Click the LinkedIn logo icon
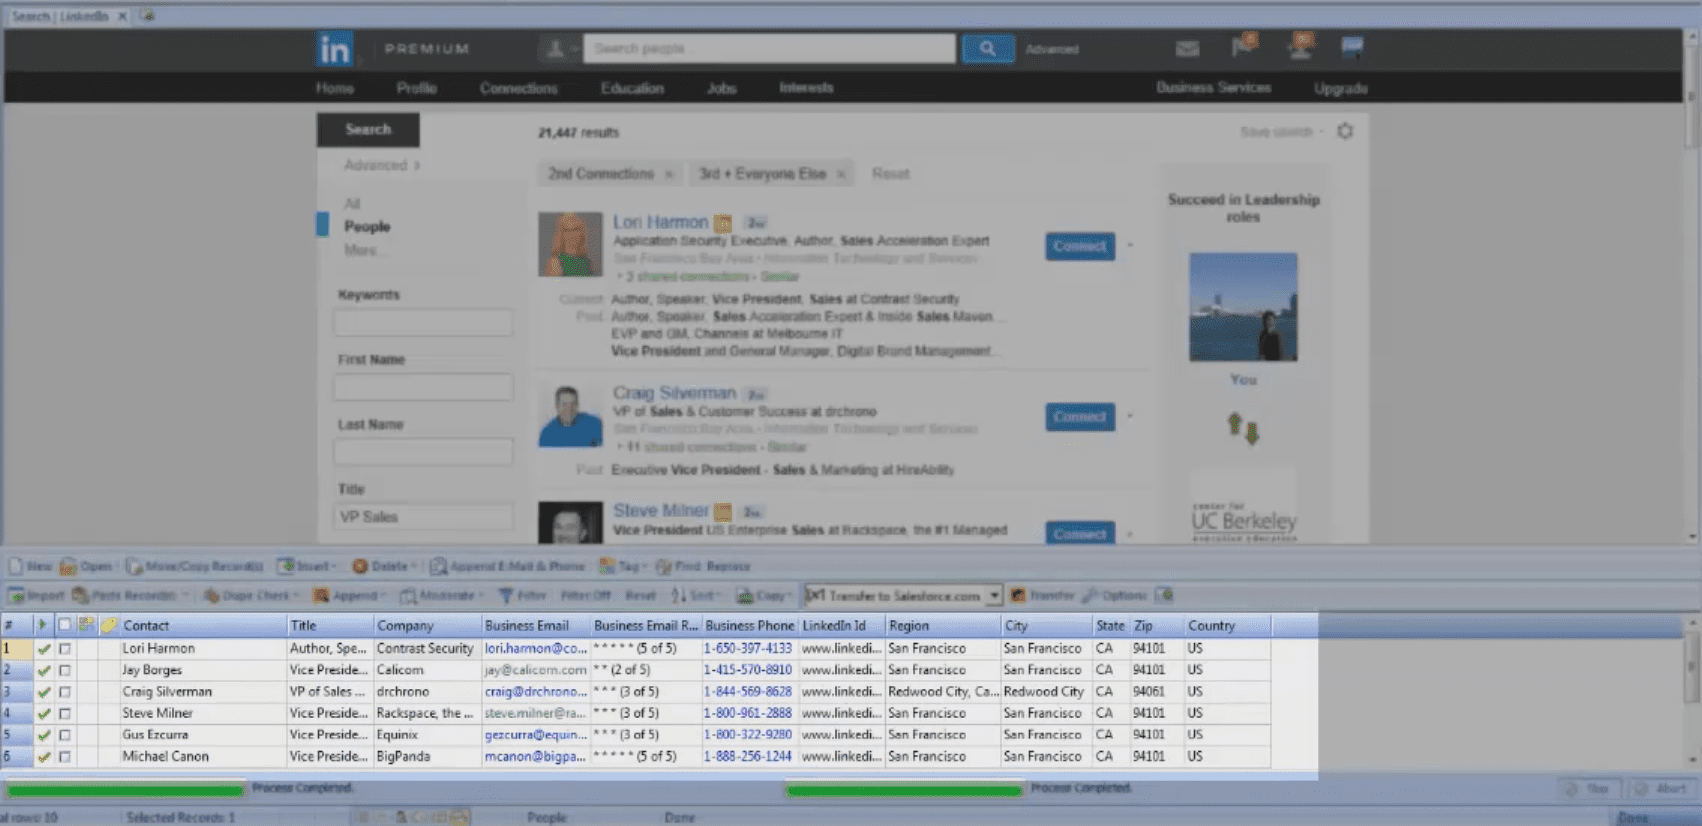The image size is (1702, 826). (334, 49)
